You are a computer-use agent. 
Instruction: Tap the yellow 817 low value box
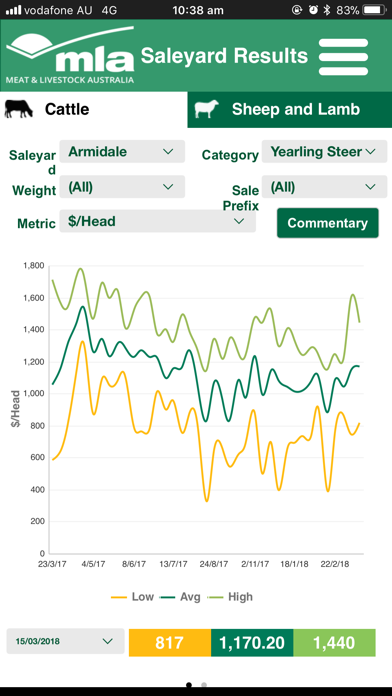[x=170, y=642]
